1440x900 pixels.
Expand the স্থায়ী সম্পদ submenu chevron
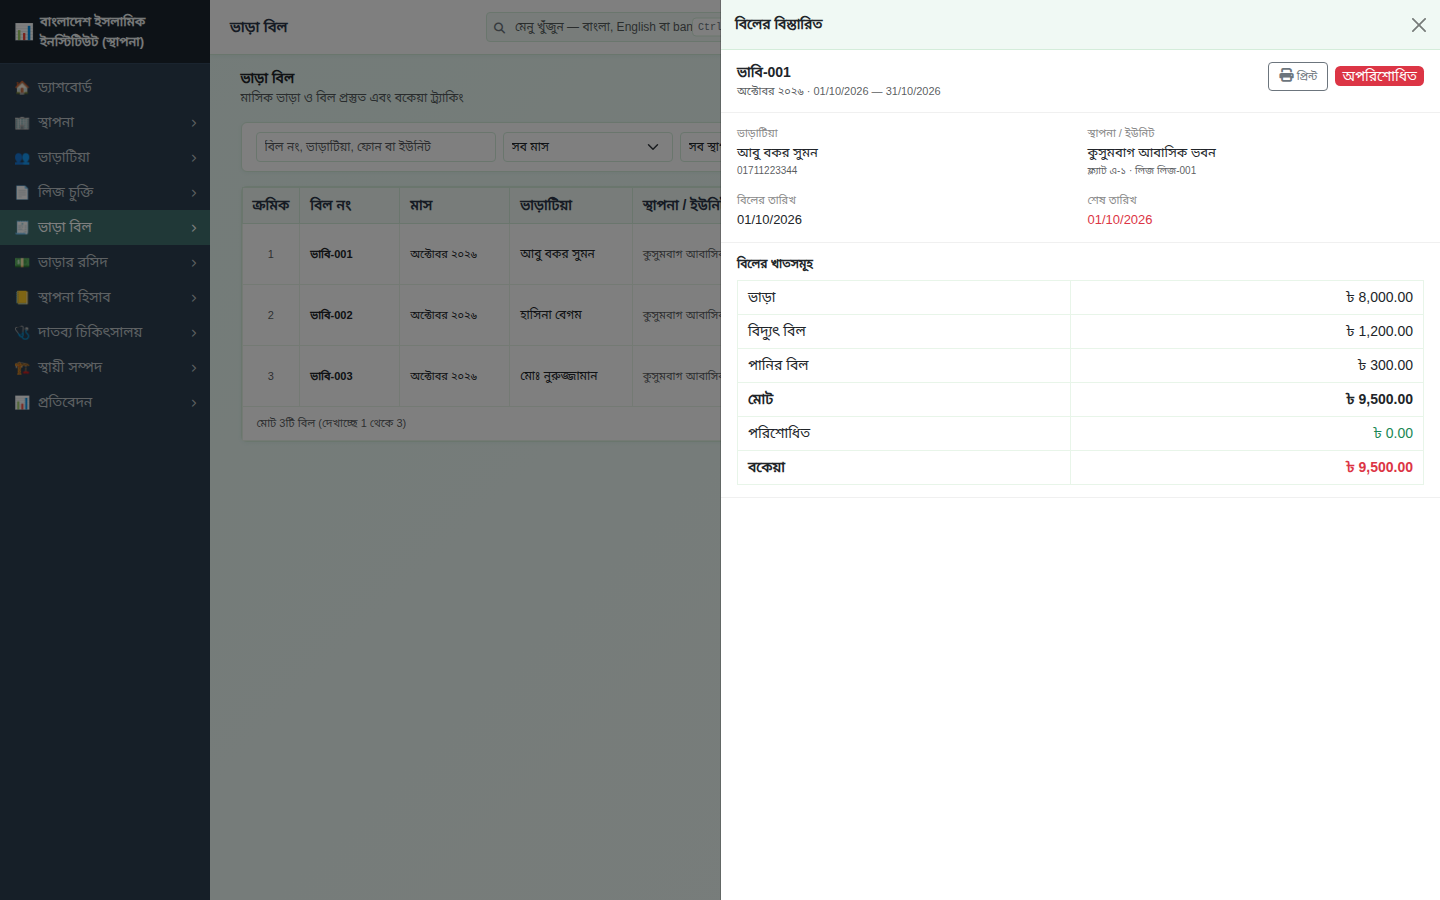click(194, 368)
